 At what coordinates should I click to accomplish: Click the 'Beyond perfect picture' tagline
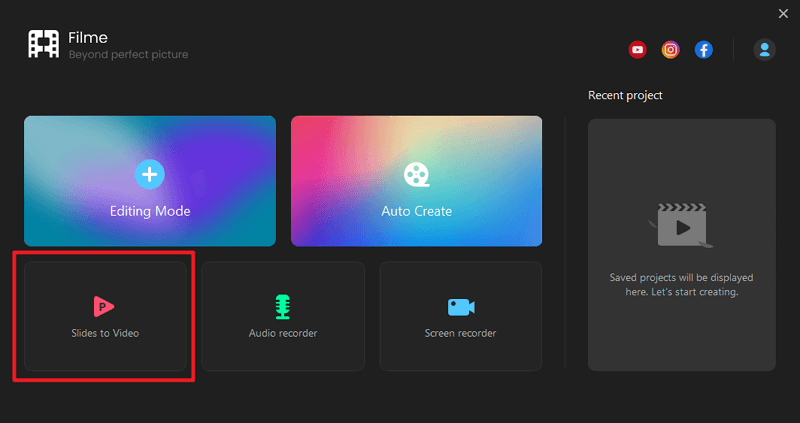pyautogui.click(x=129, y=55)
